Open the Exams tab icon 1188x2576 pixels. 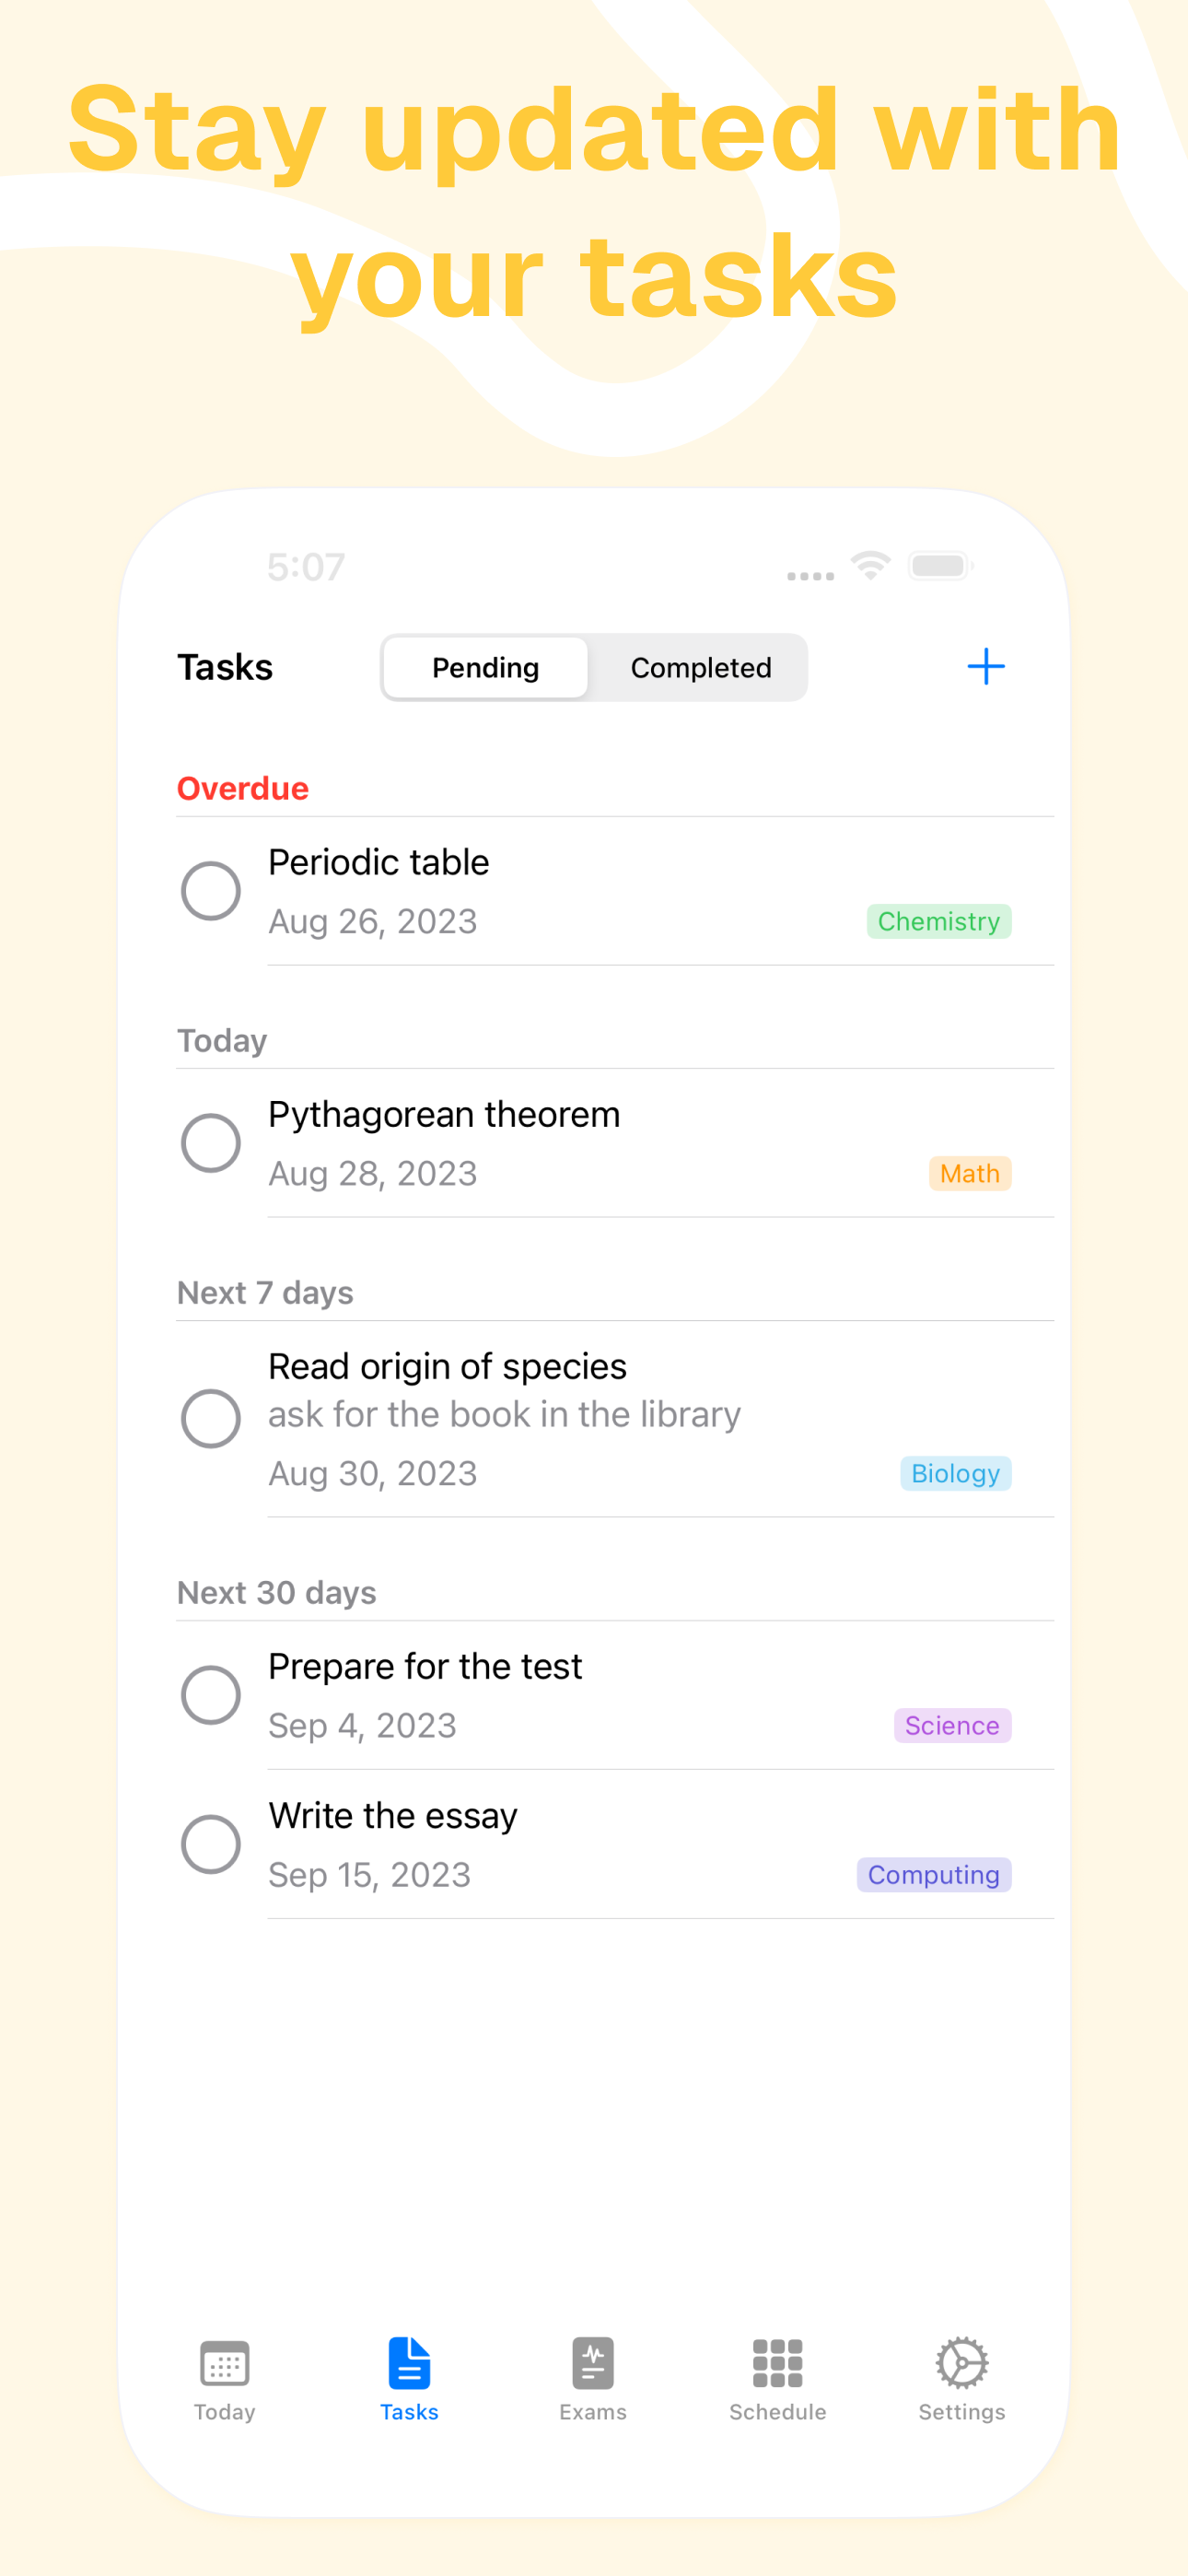click(593, 2363)
